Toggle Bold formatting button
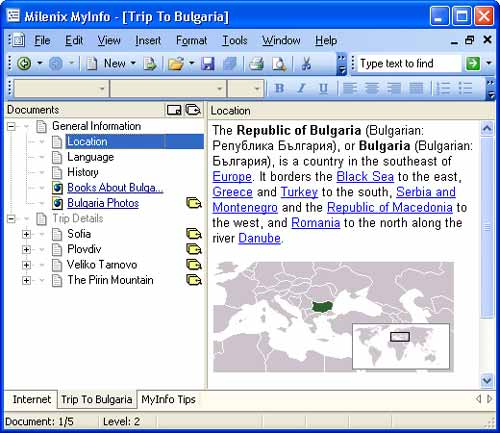Image resolution: width=500 pixels, height=433 pixels. point(279,88)
